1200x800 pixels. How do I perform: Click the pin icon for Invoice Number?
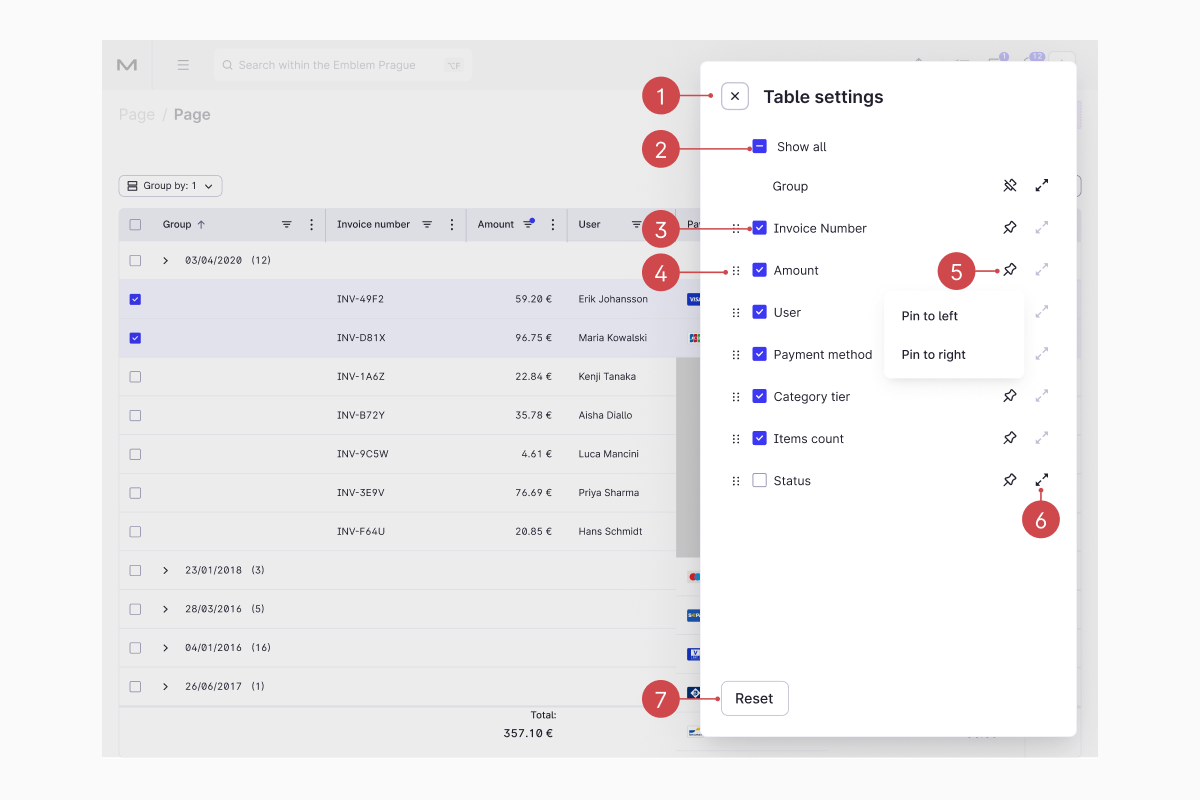1010,228
